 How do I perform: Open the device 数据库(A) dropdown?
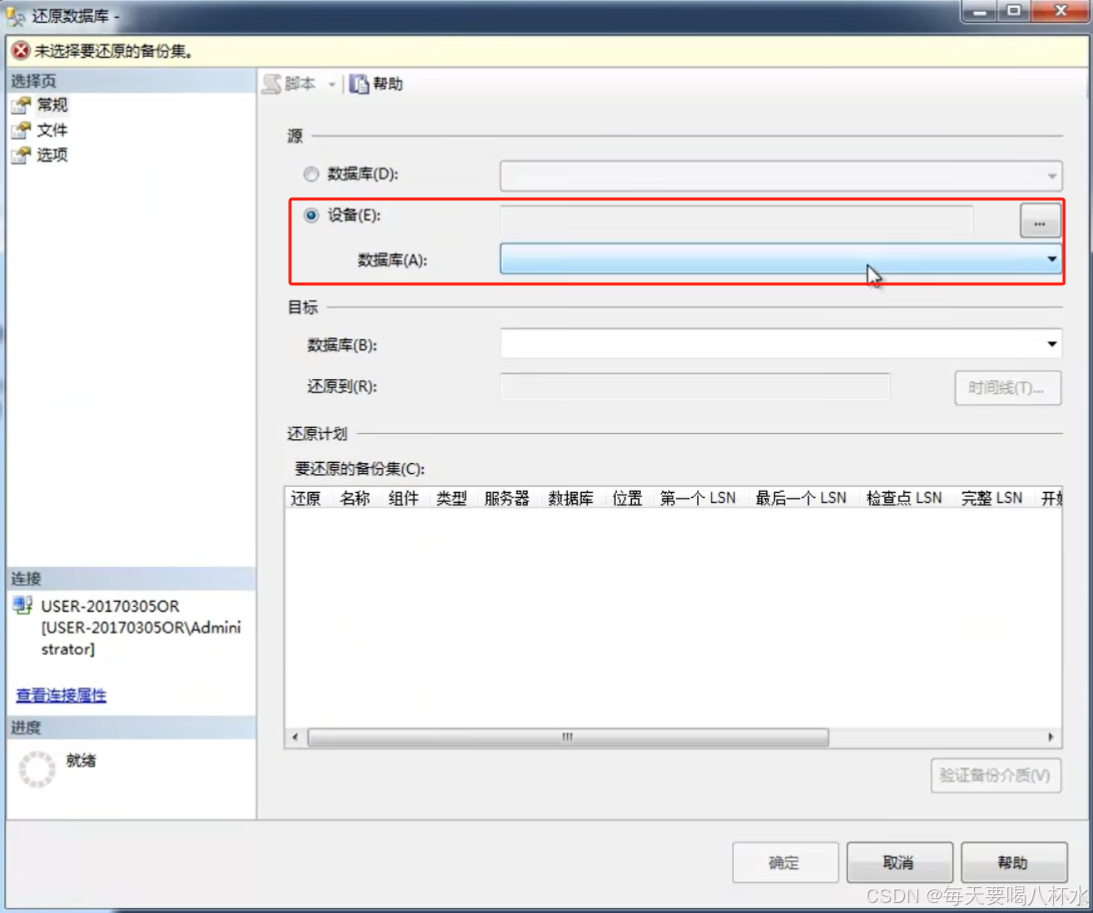(781, 259)
